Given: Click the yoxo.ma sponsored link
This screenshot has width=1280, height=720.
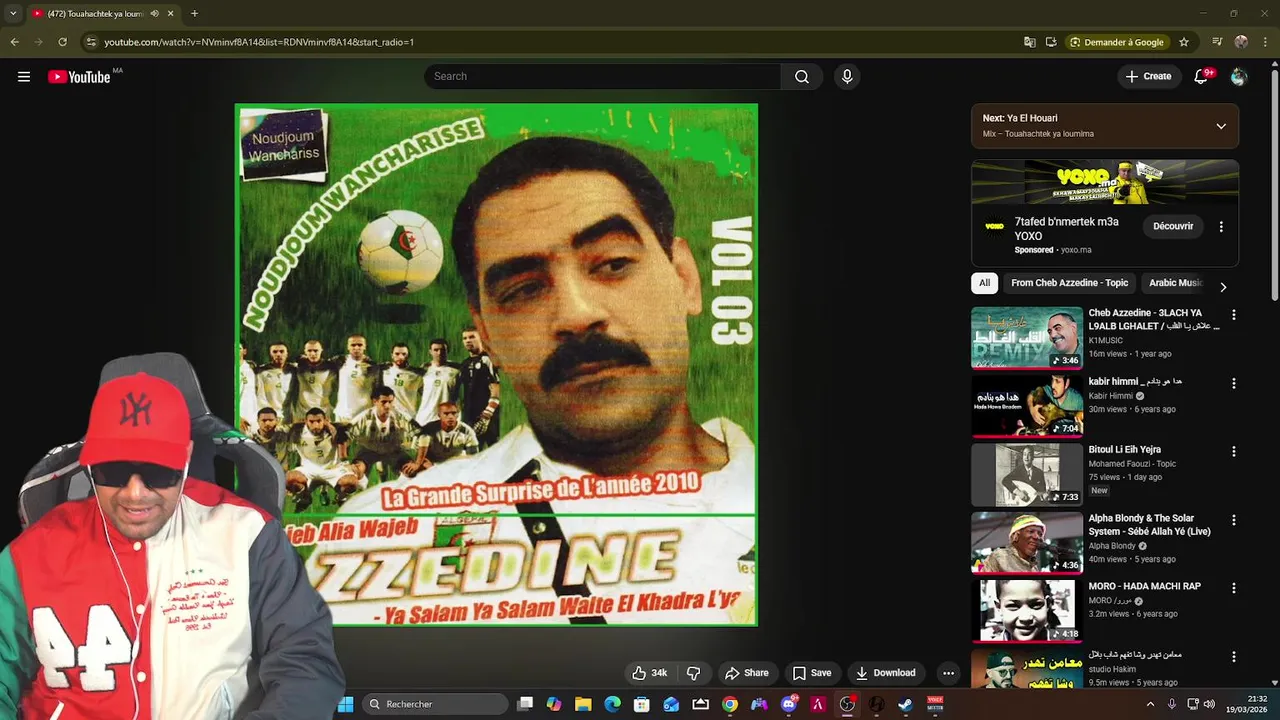Looking at the screenshot, I should click(1076, 250).
